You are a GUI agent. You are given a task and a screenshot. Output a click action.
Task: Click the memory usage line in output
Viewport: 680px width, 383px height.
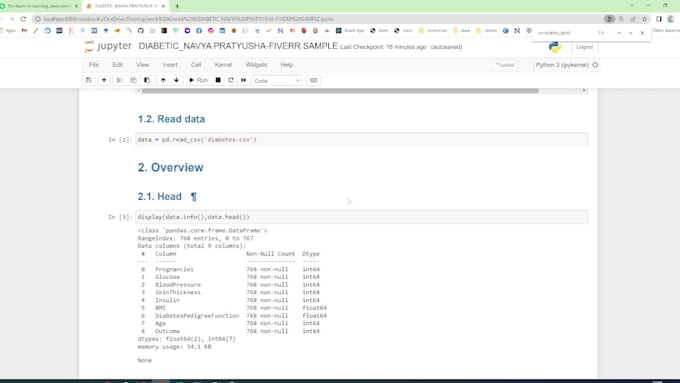click(174, 347)
